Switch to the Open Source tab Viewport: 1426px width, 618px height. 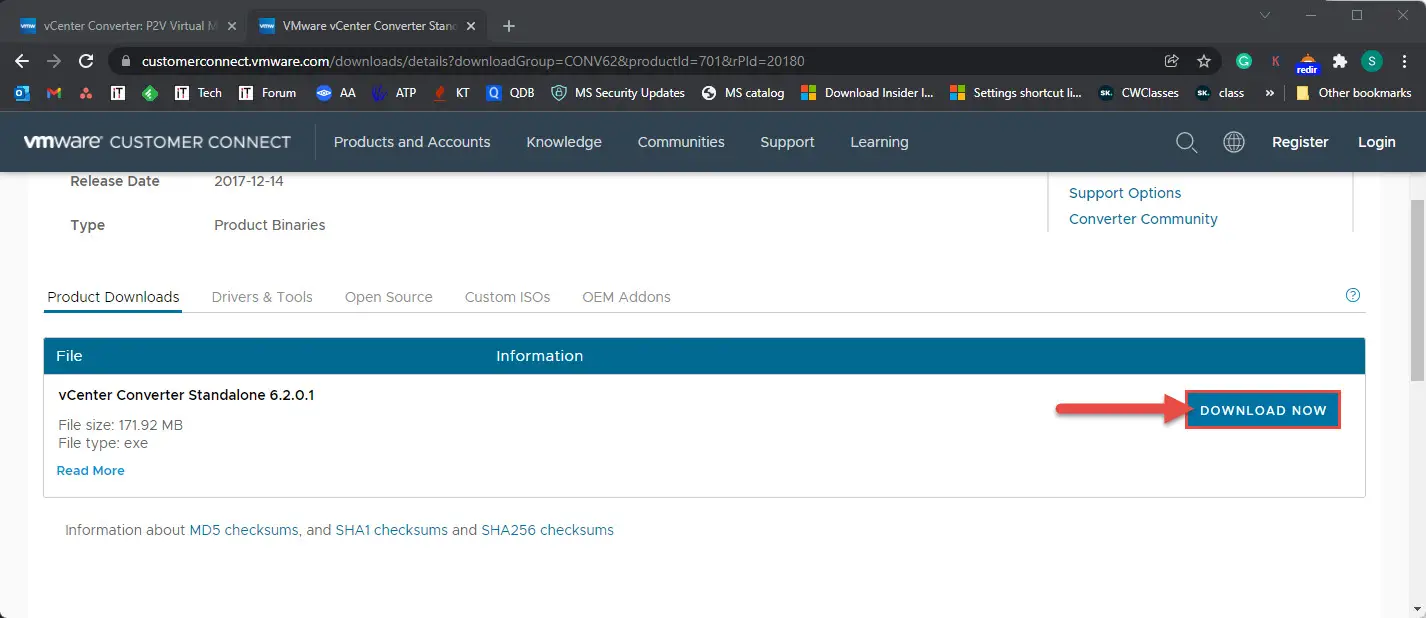point(389,297)
